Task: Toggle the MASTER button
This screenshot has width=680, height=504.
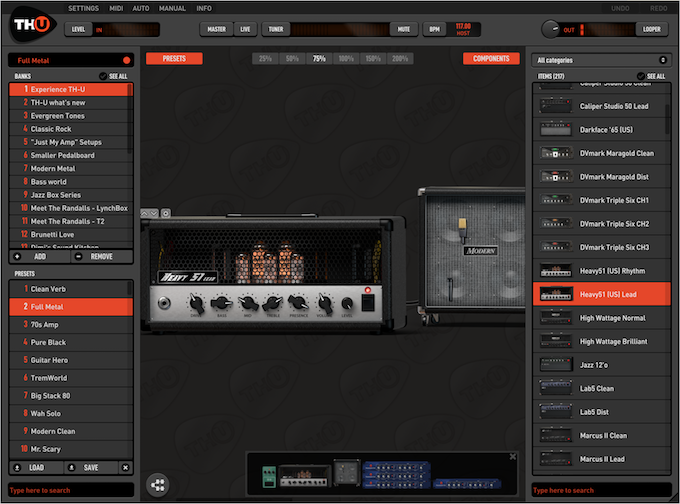Action: tap(216, 29)
